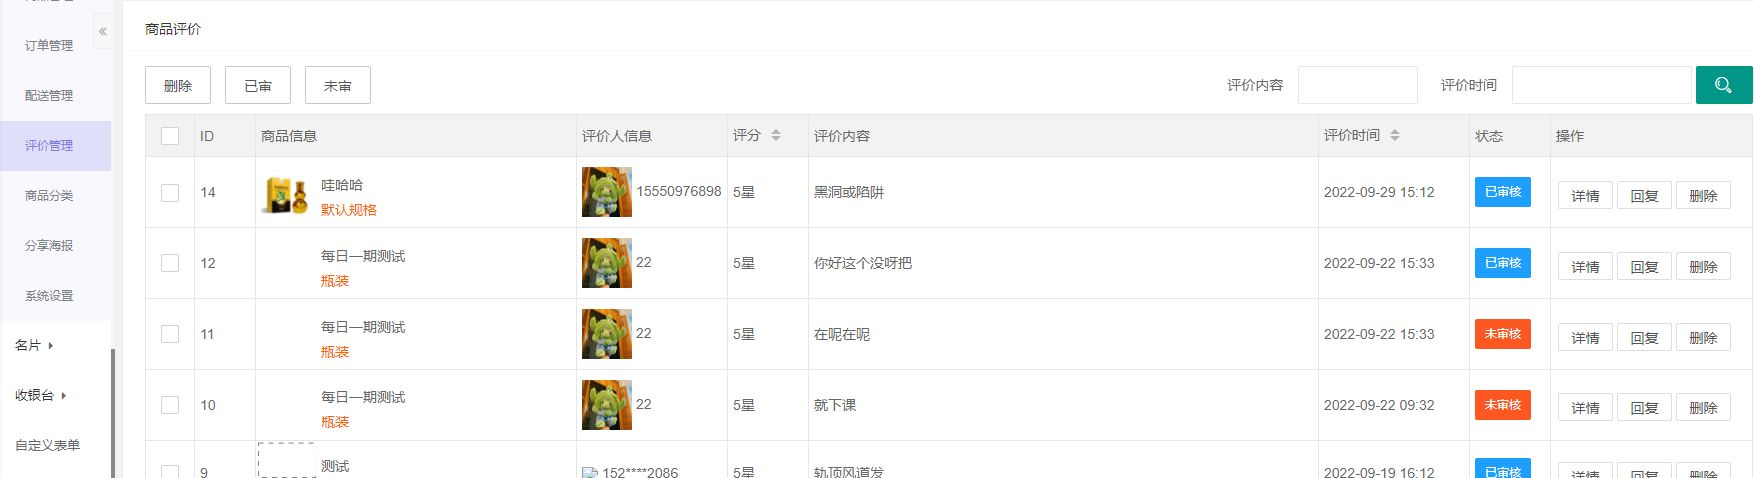1754x478 pixels.
Task: Open the 订单管理 sidebar menu item
Action: coord(49,45)
